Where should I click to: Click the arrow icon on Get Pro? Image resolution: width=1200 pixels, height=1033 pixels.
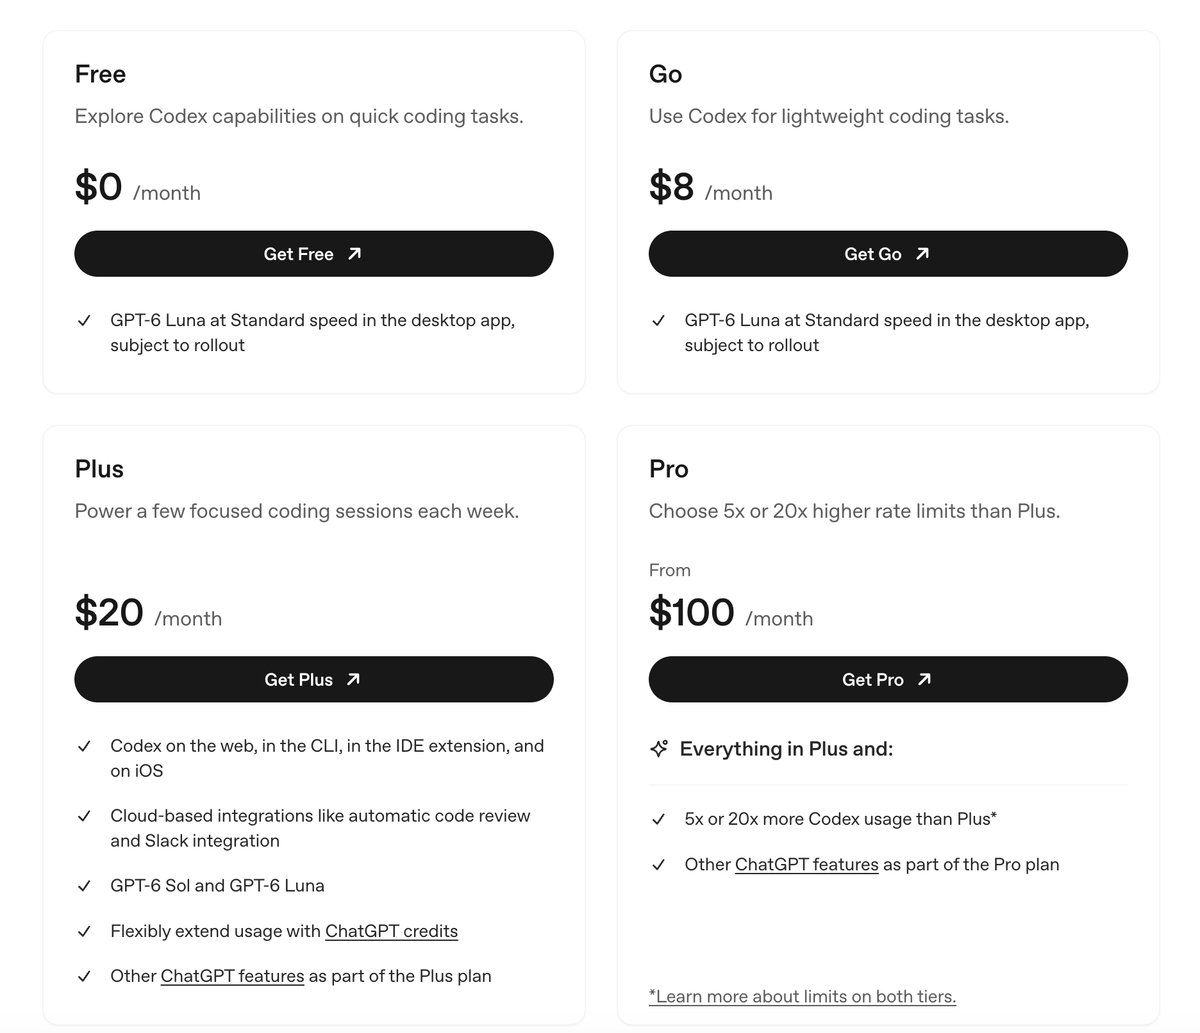click(924, 679)
